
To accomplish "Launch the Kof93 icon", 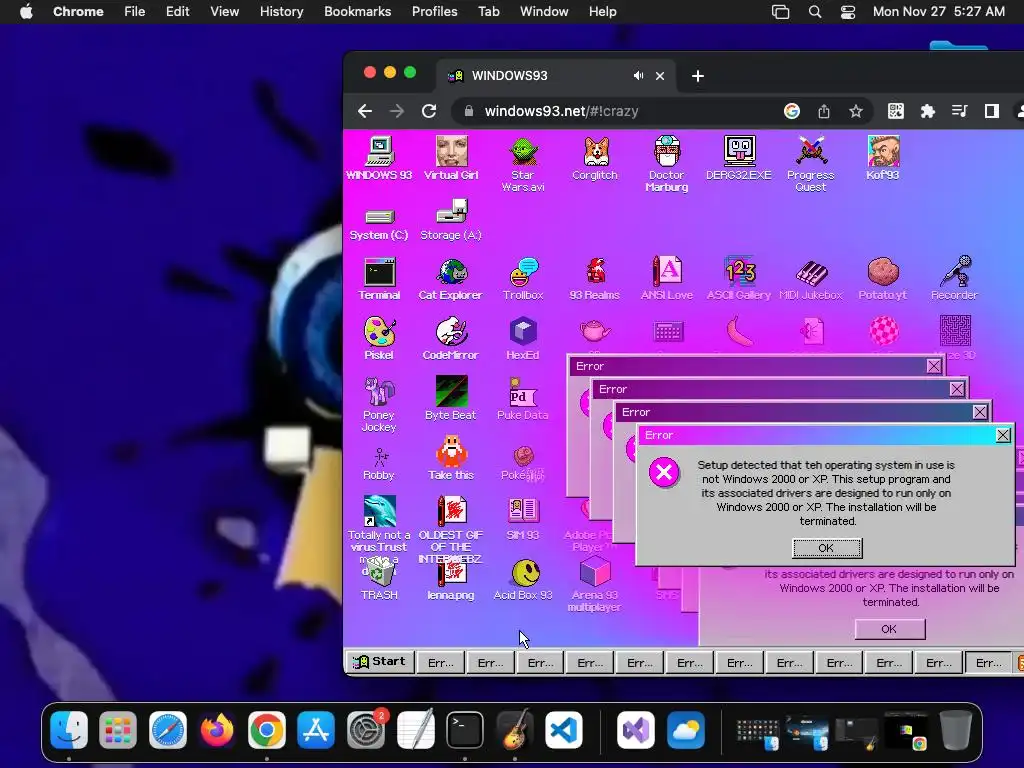I will [x=883, y=157].
